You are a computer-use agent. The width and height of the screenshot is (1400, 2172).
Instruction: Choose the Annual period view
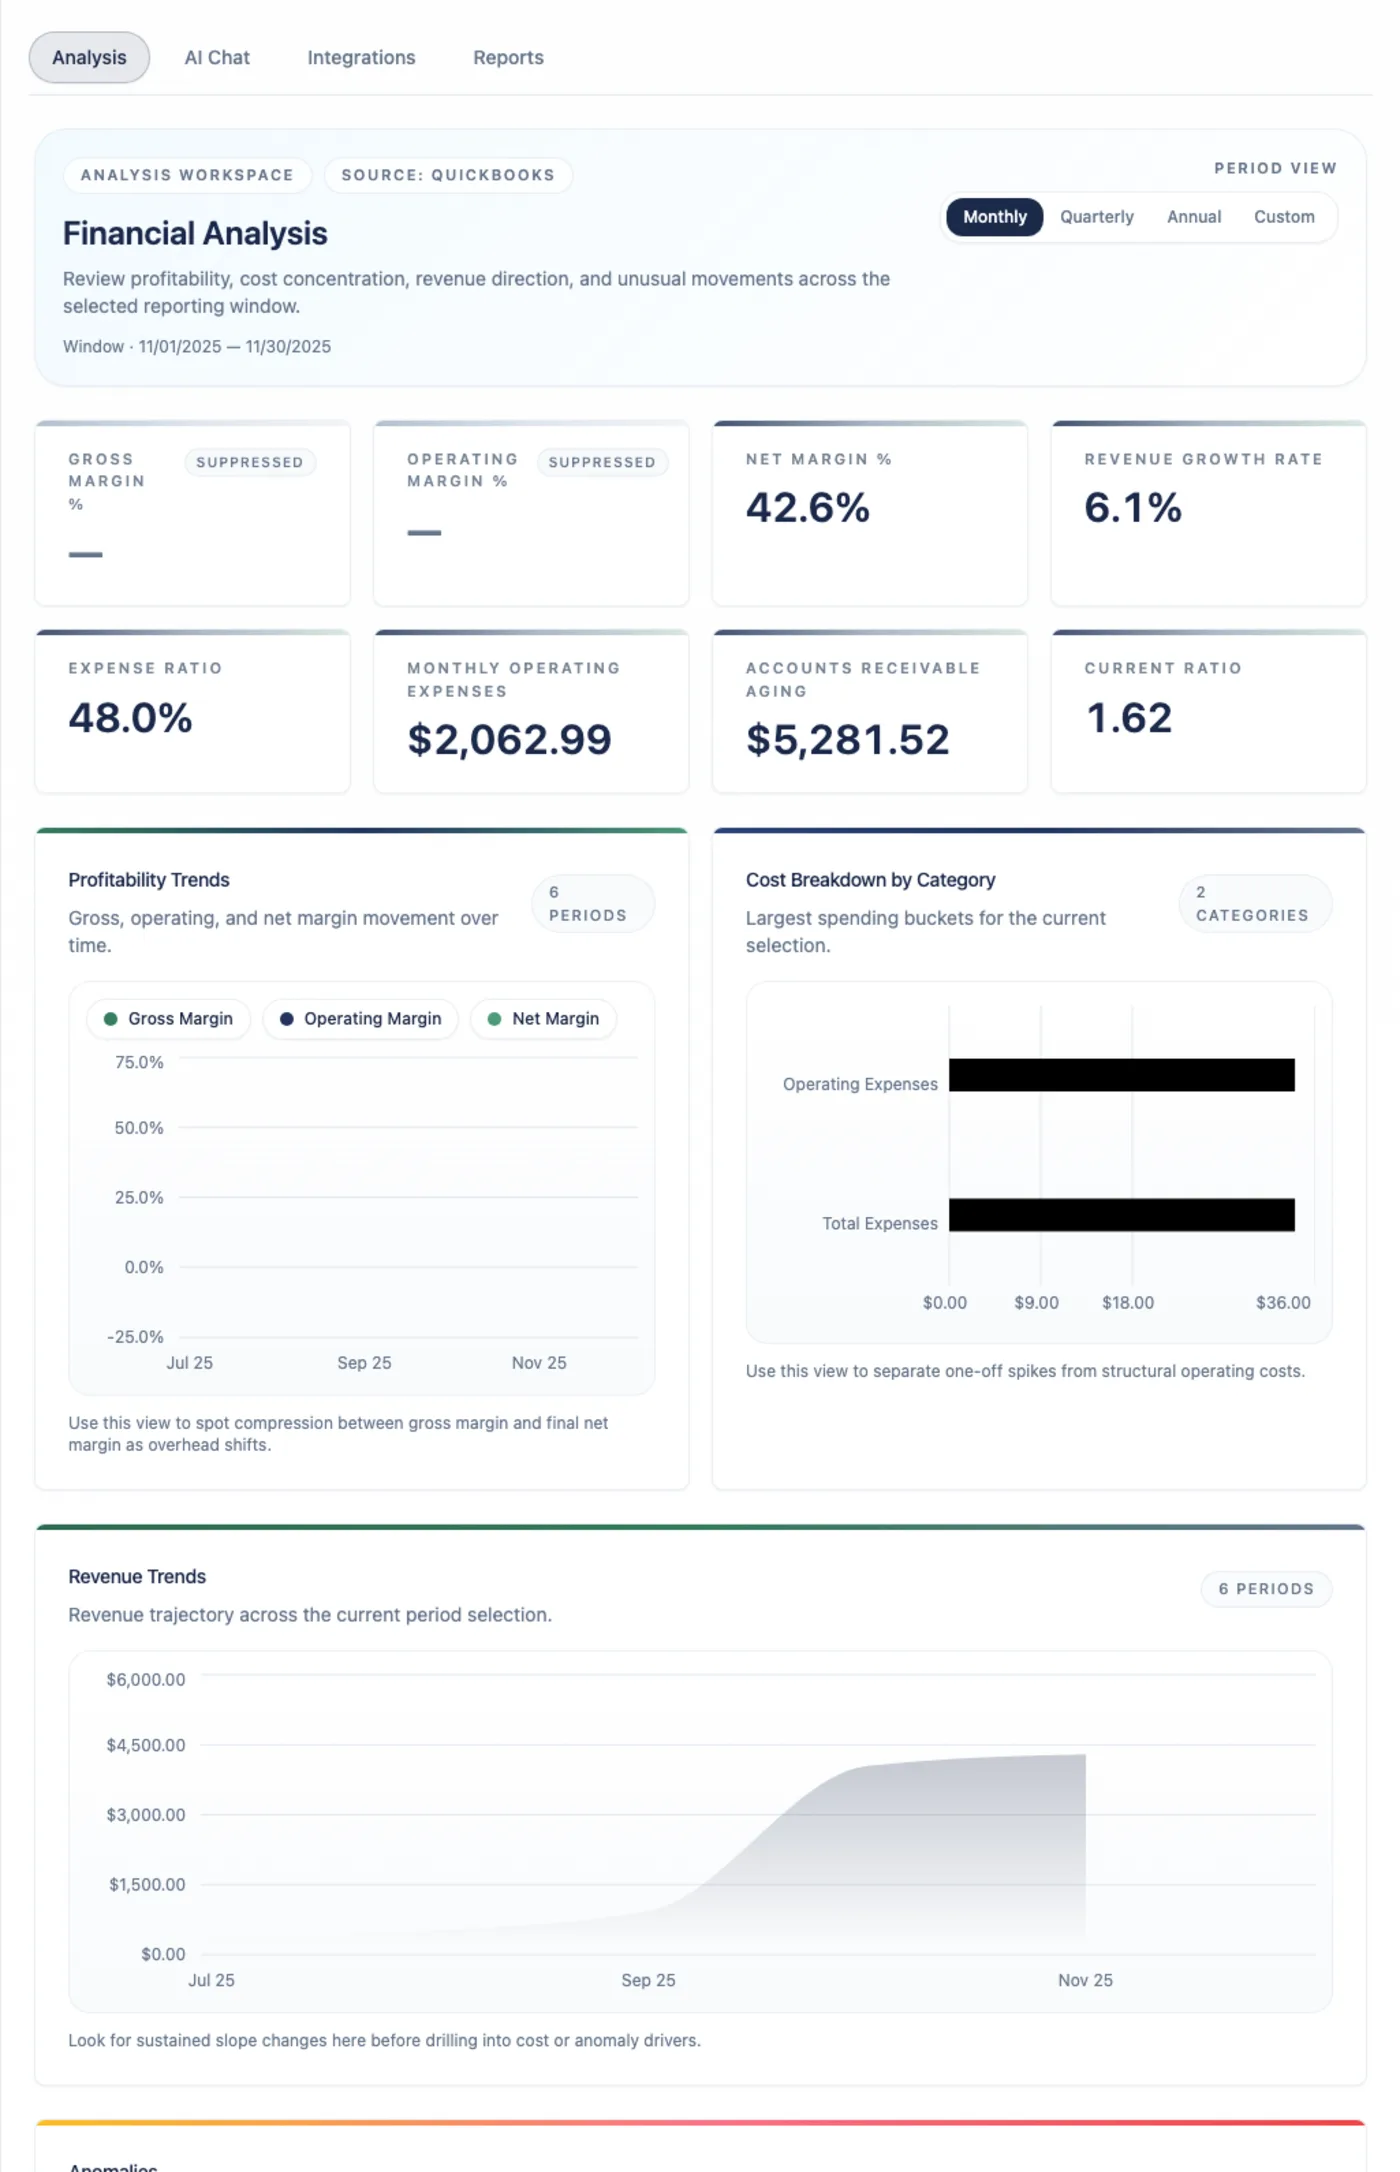point(1194,217)
